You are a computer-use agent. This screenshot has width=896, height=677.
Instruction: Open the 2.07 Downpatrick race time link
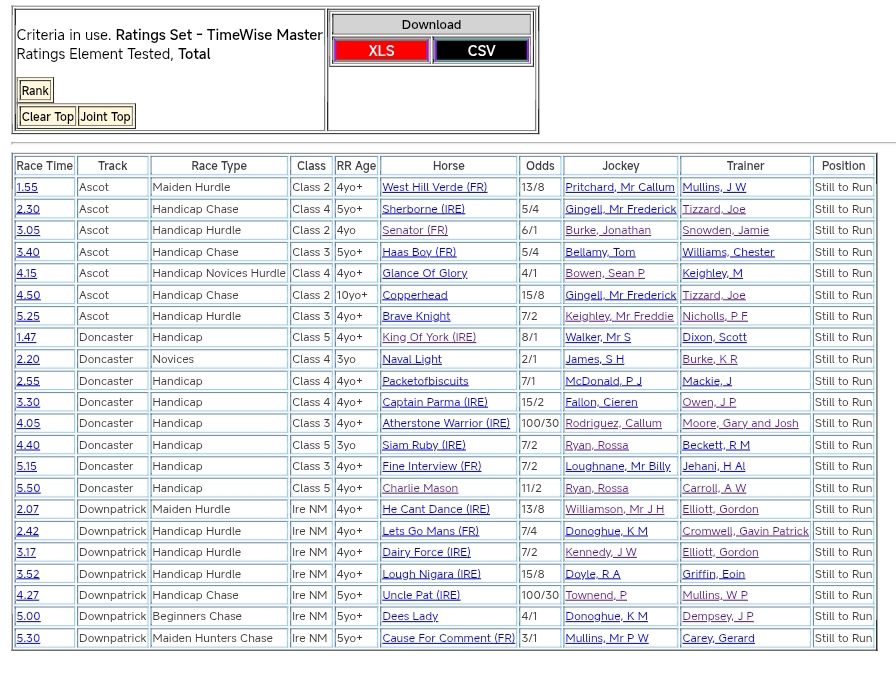coord(27,510)
